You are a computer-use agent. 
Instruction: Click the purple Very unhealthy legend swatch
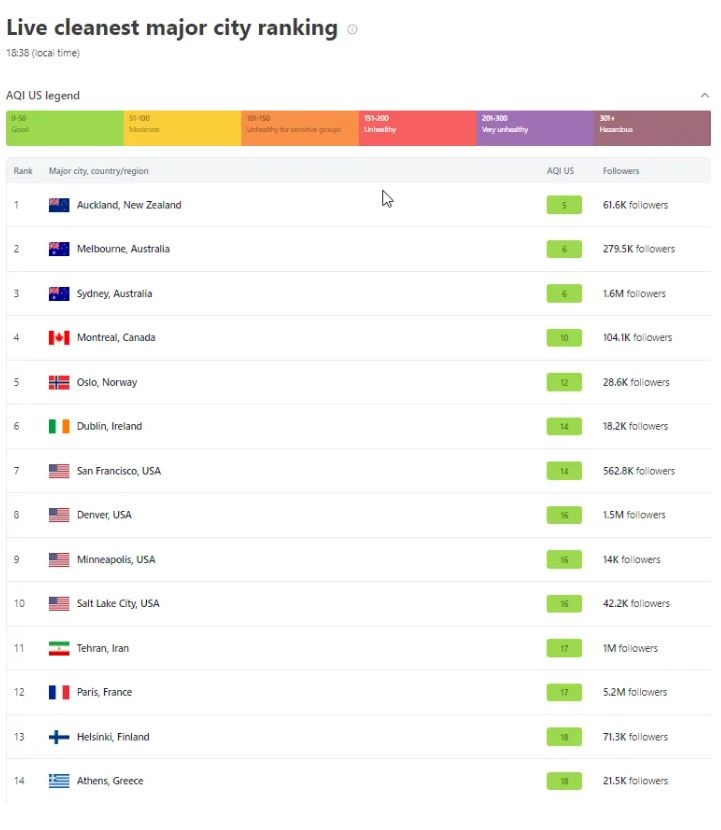(x=534, y=128)
